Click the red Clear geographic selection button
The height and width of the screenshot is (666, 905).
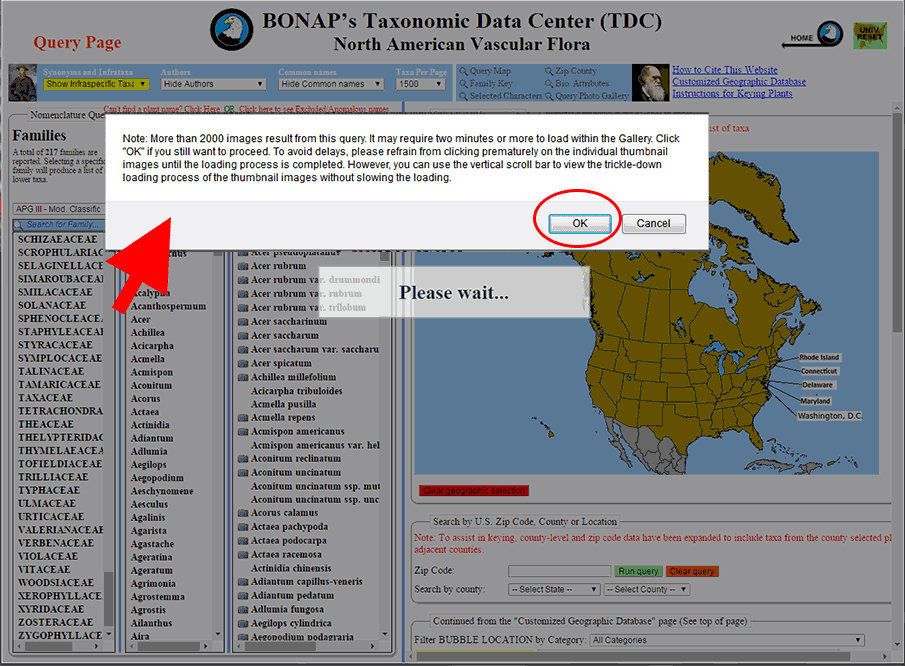pyautogui.click(x=473, y=490)
